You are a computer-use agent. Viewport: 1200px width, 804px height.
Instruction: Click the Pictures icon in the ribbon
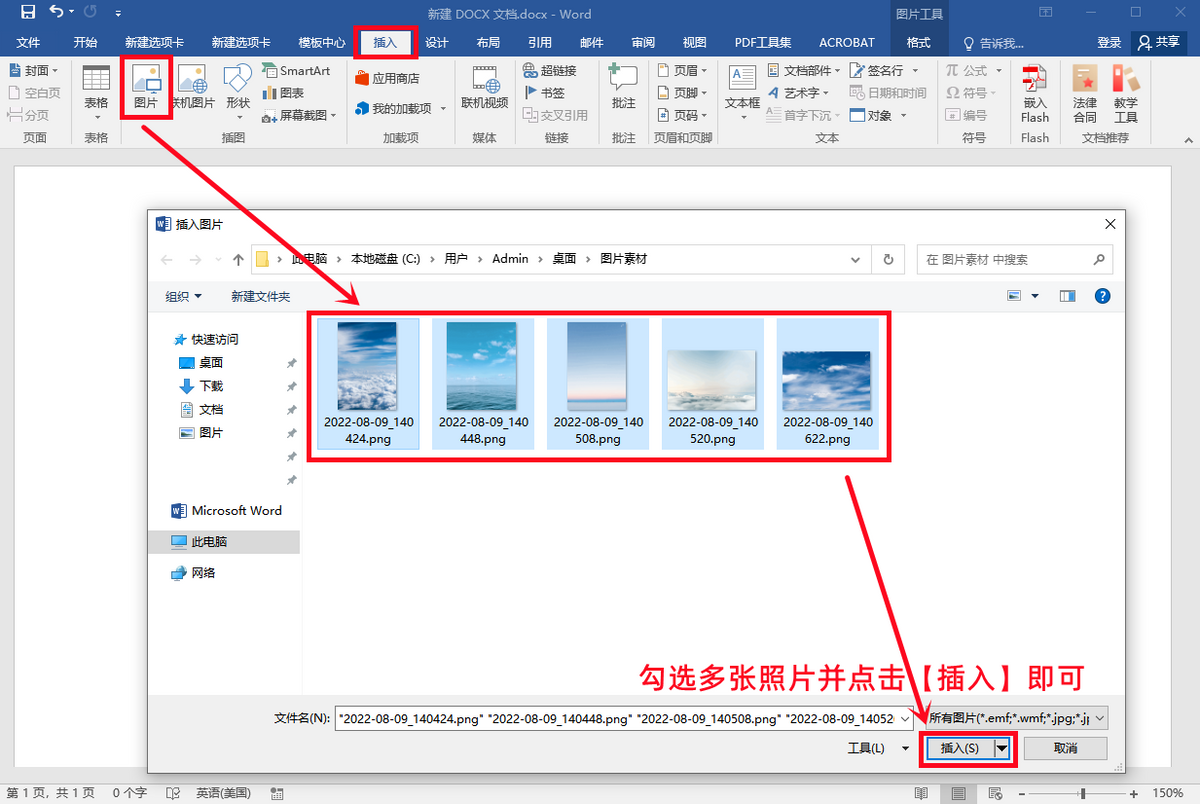pos(146,88)
